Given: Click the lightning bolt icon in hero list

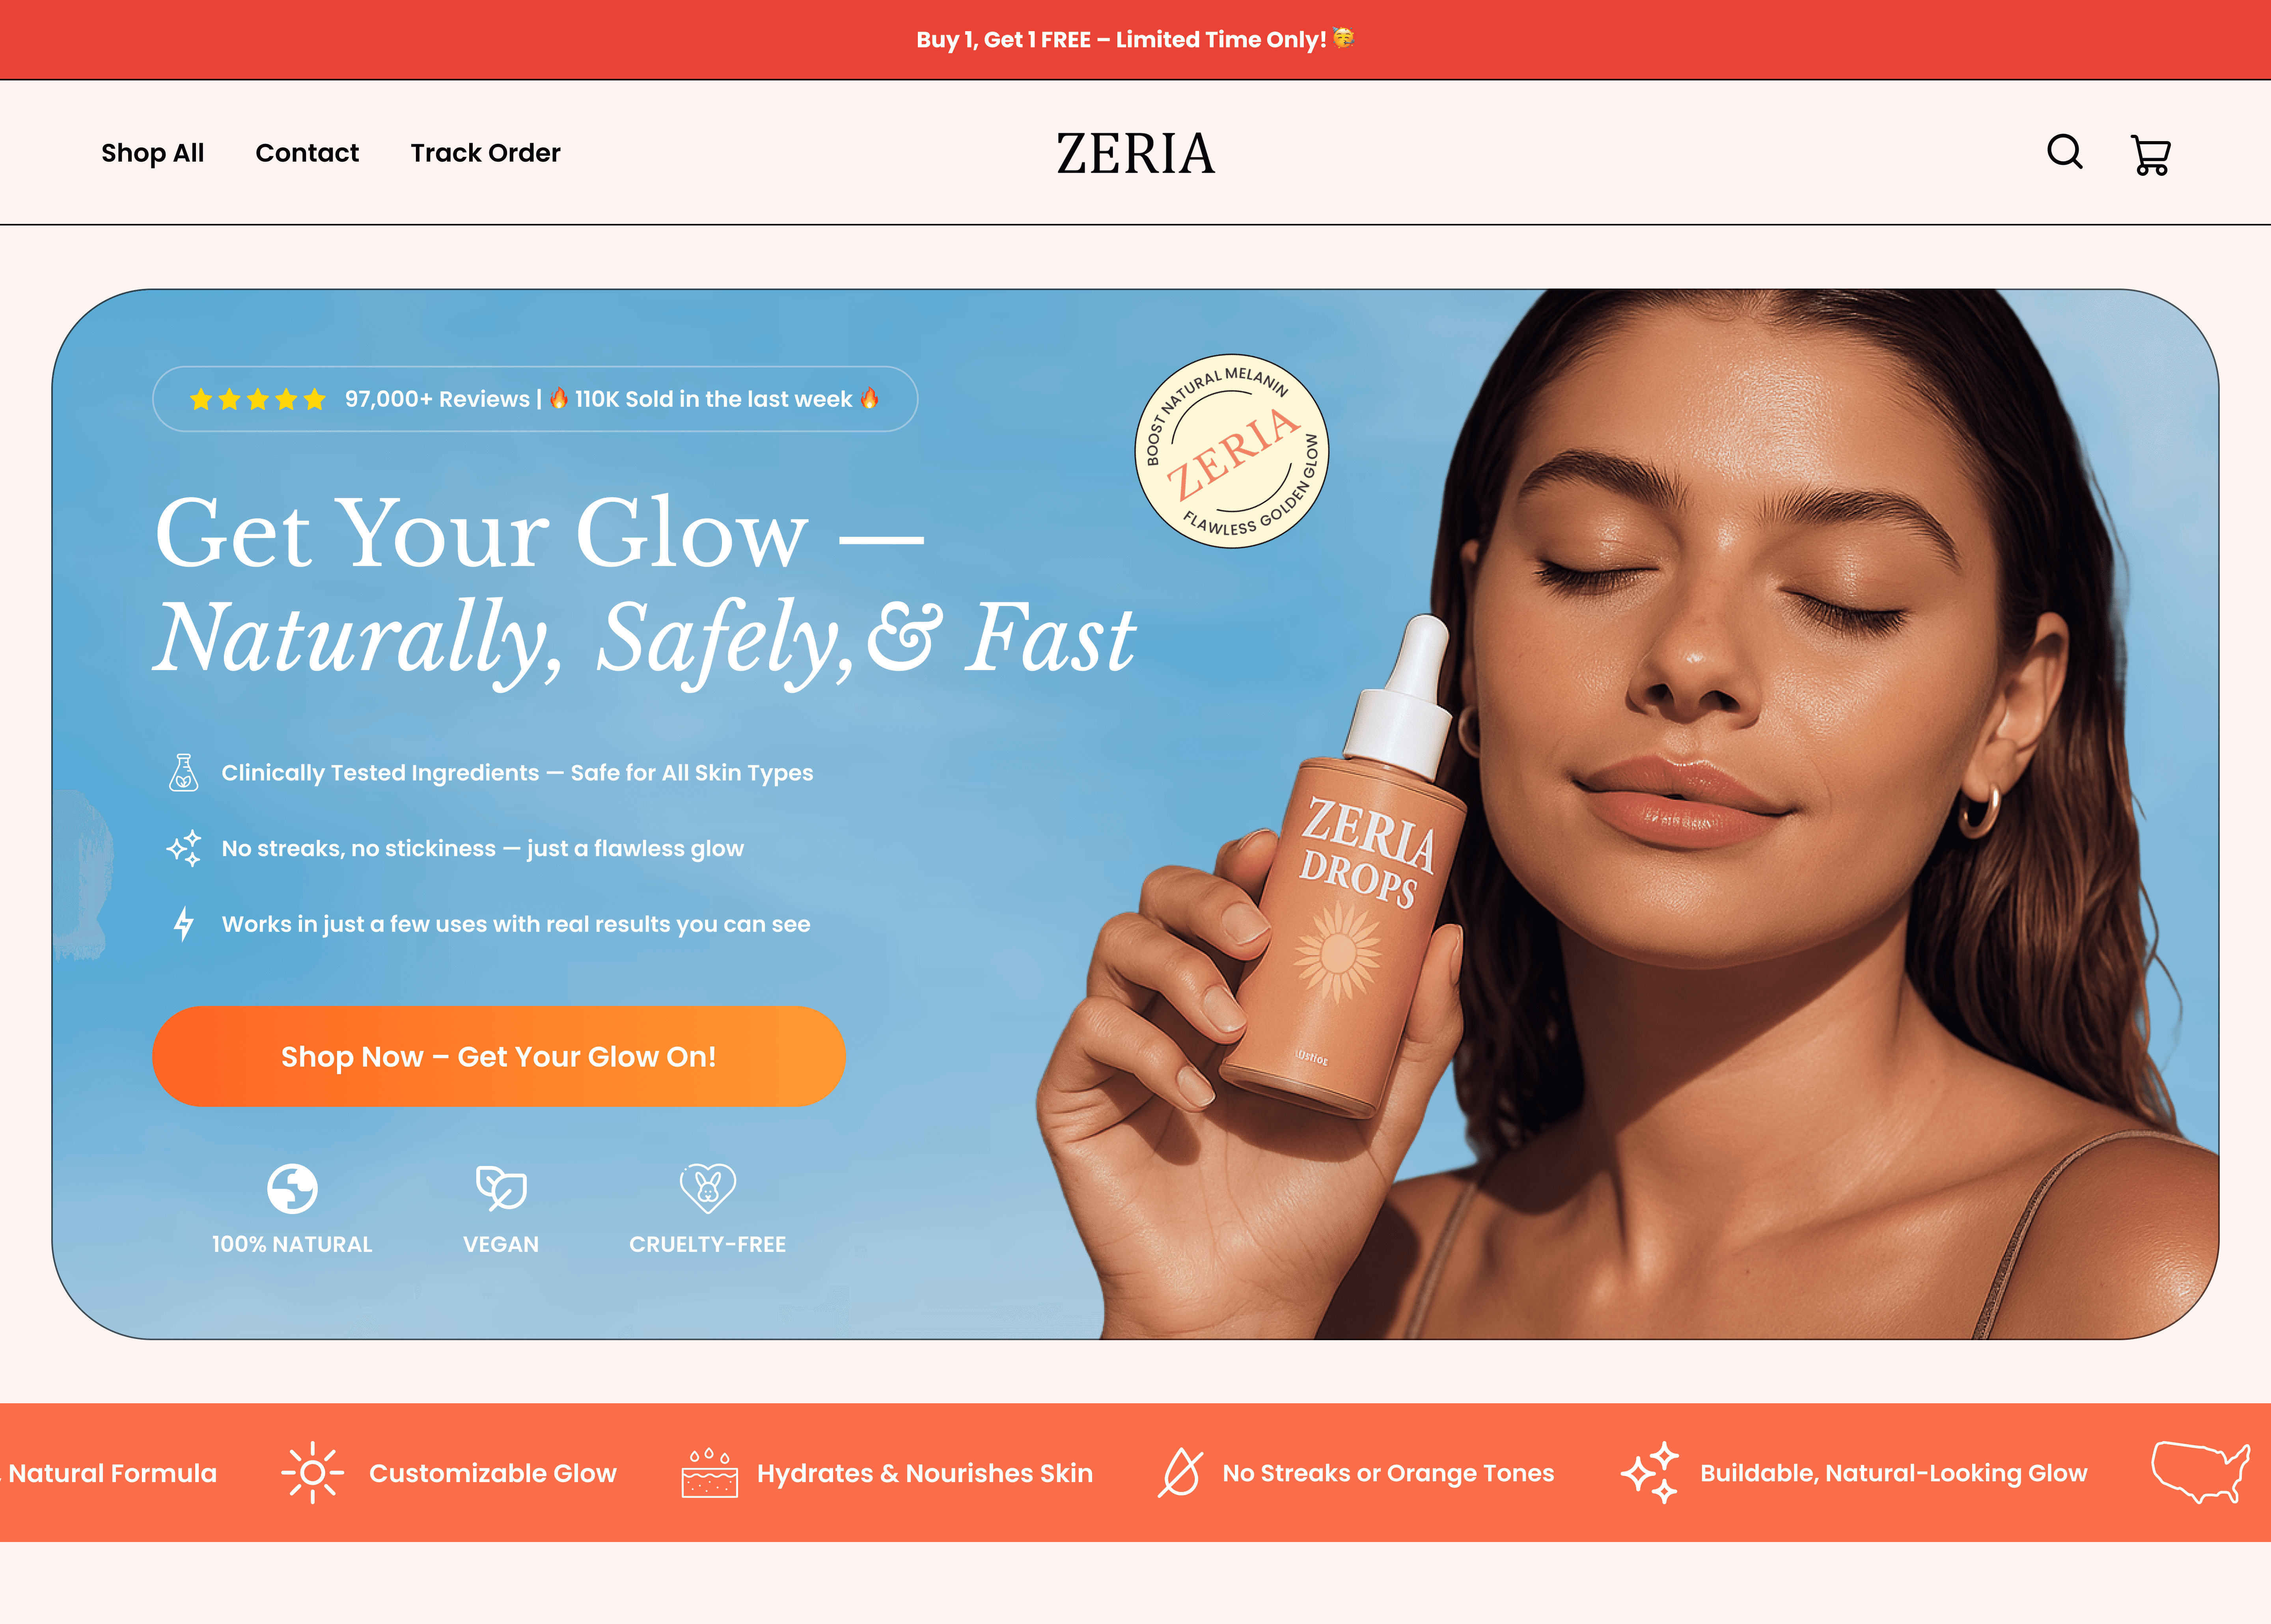Looking at the screenshot, I should click(183, 924).
